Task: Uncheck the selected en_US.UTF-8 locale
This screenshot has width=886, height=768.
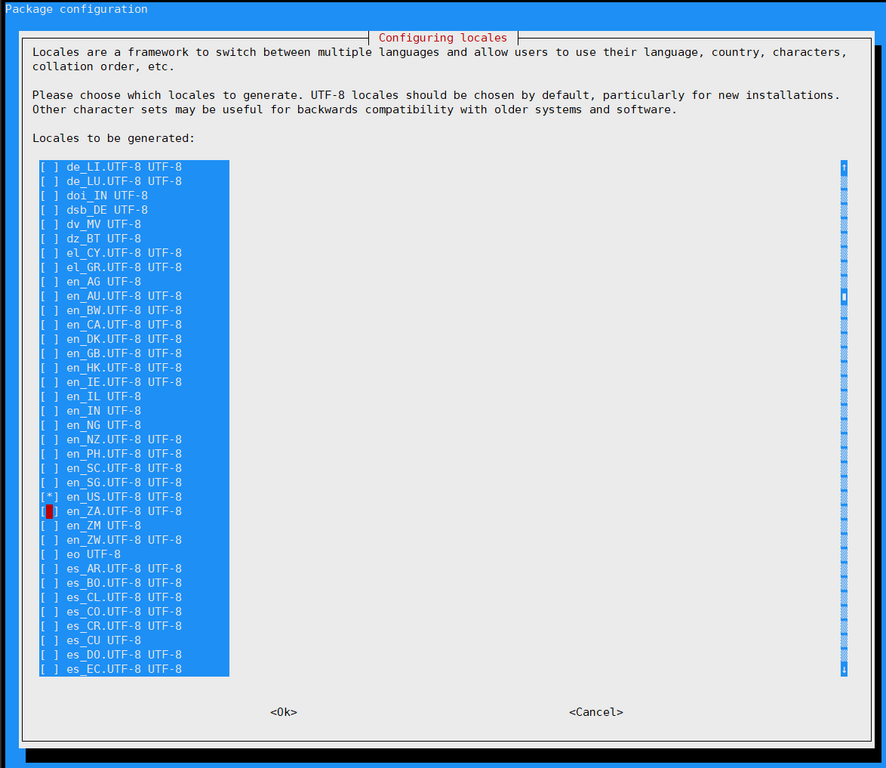Action: coord(49,497)
